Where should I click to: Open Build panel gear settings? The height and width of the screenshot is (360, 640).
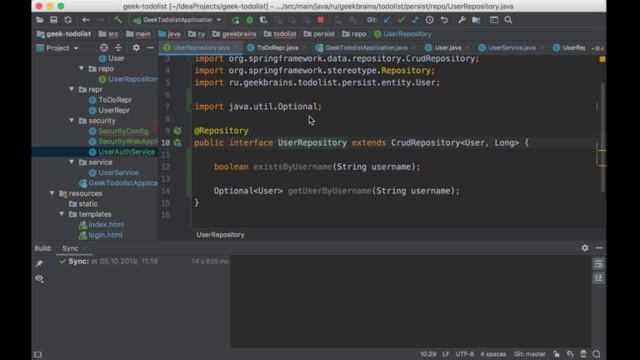[x=585, y=248]
